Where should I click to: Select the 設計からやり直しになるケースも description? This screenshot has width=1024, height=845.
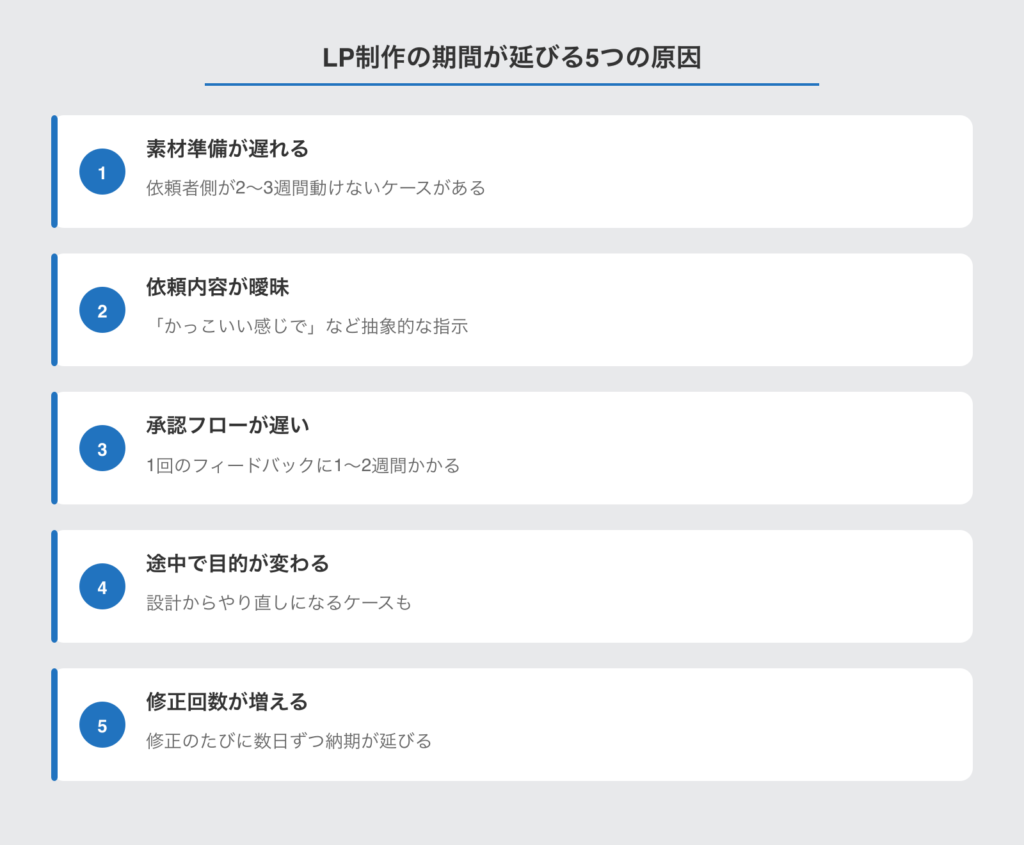[x=278, y=603]
